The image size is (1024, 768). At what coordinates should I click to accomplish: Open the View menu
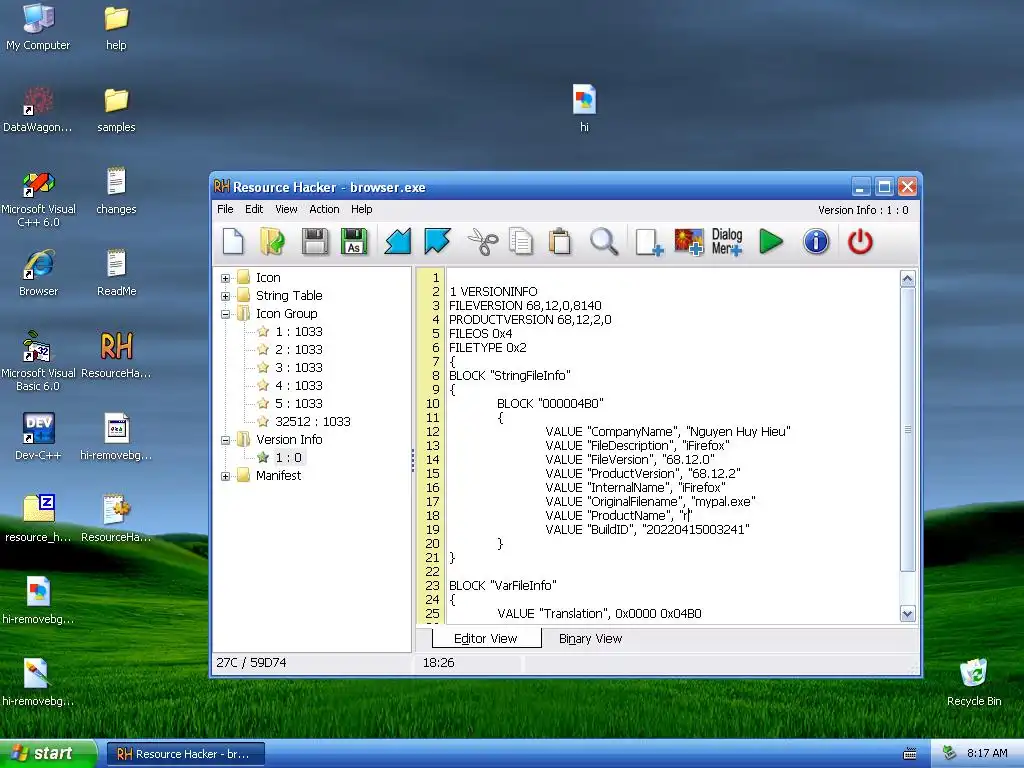(286, 209)
